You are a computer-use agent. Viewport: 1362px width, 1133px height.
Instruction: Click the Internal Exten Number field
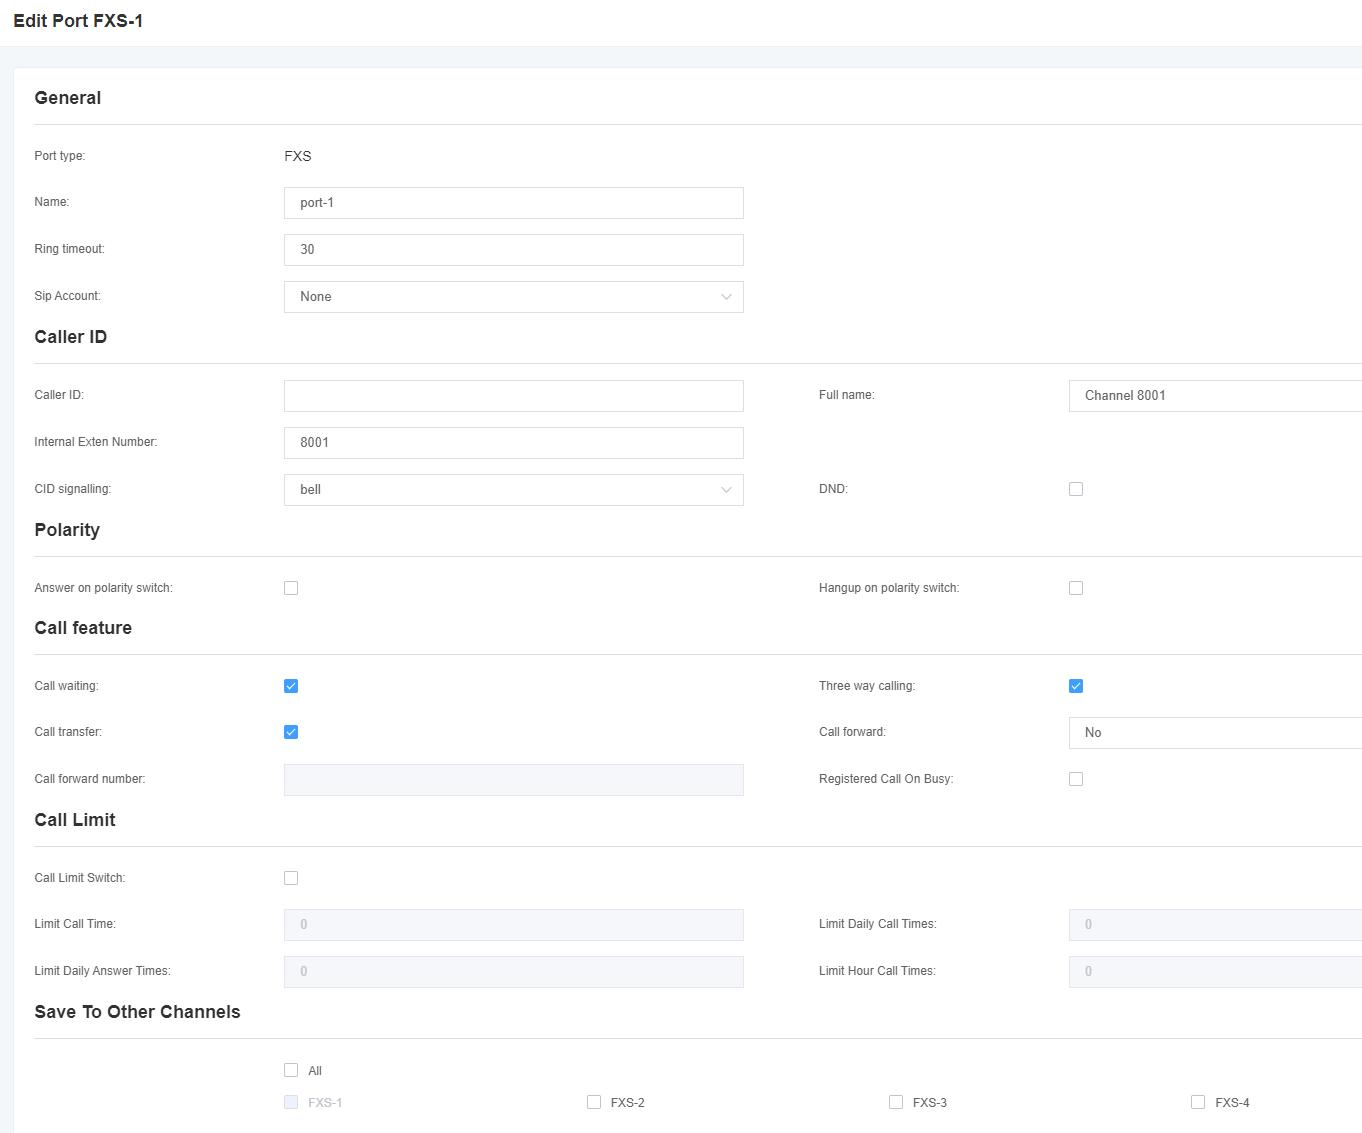click(513, 443)
